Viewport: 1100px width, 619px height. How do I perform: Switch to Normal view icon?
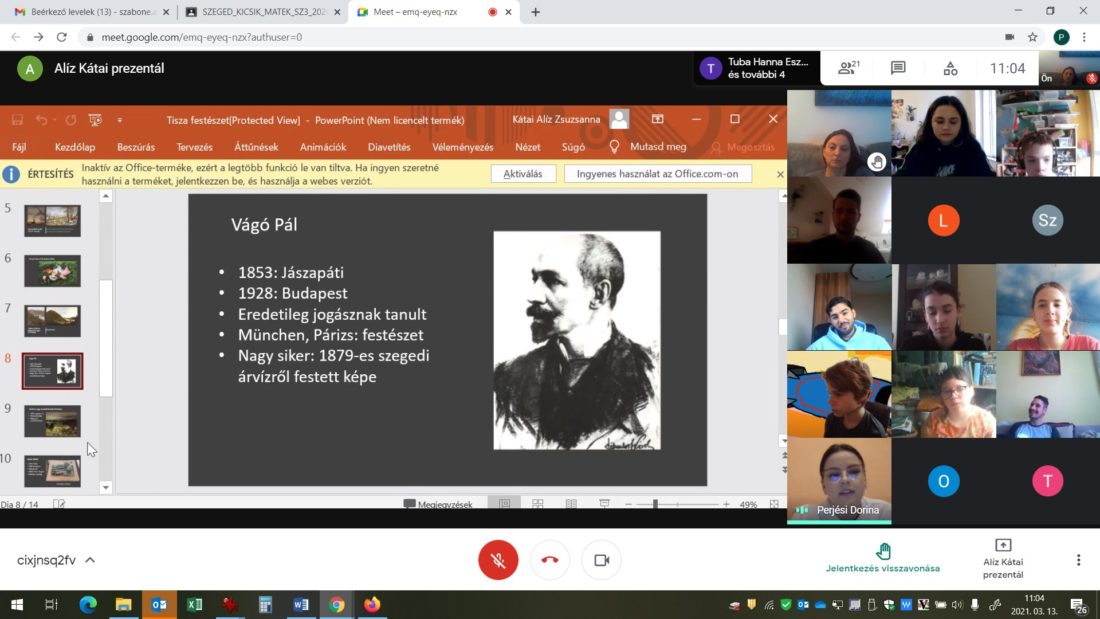click(504, 504)
